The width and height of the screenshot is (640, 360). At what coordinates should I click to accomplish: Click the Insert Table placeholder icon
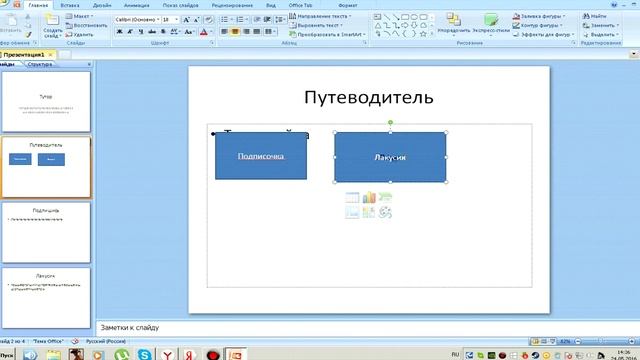(352, 198)
